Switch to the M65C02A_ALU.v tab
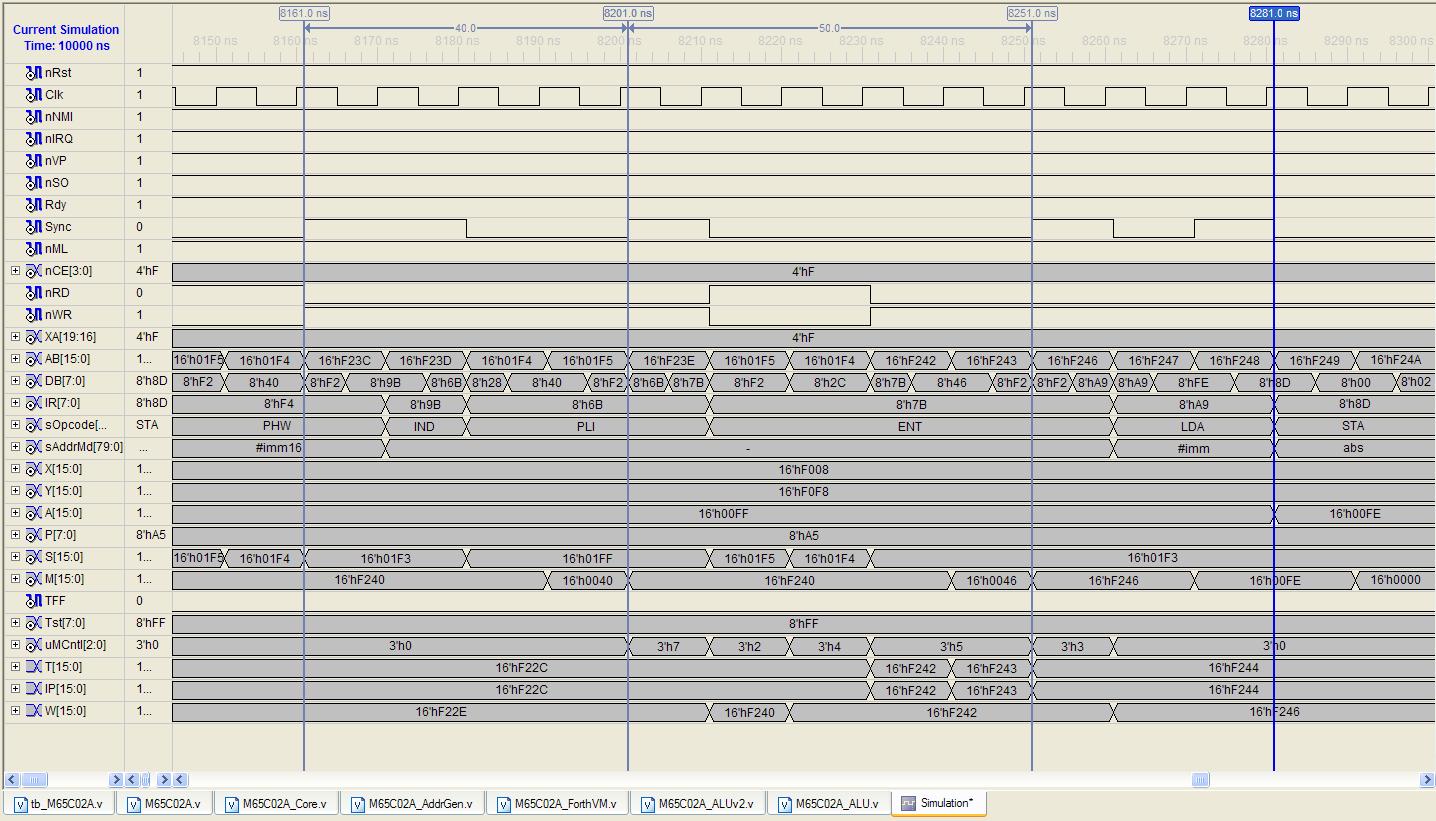The image size is (1436, 821). click(x=829, y=804)
